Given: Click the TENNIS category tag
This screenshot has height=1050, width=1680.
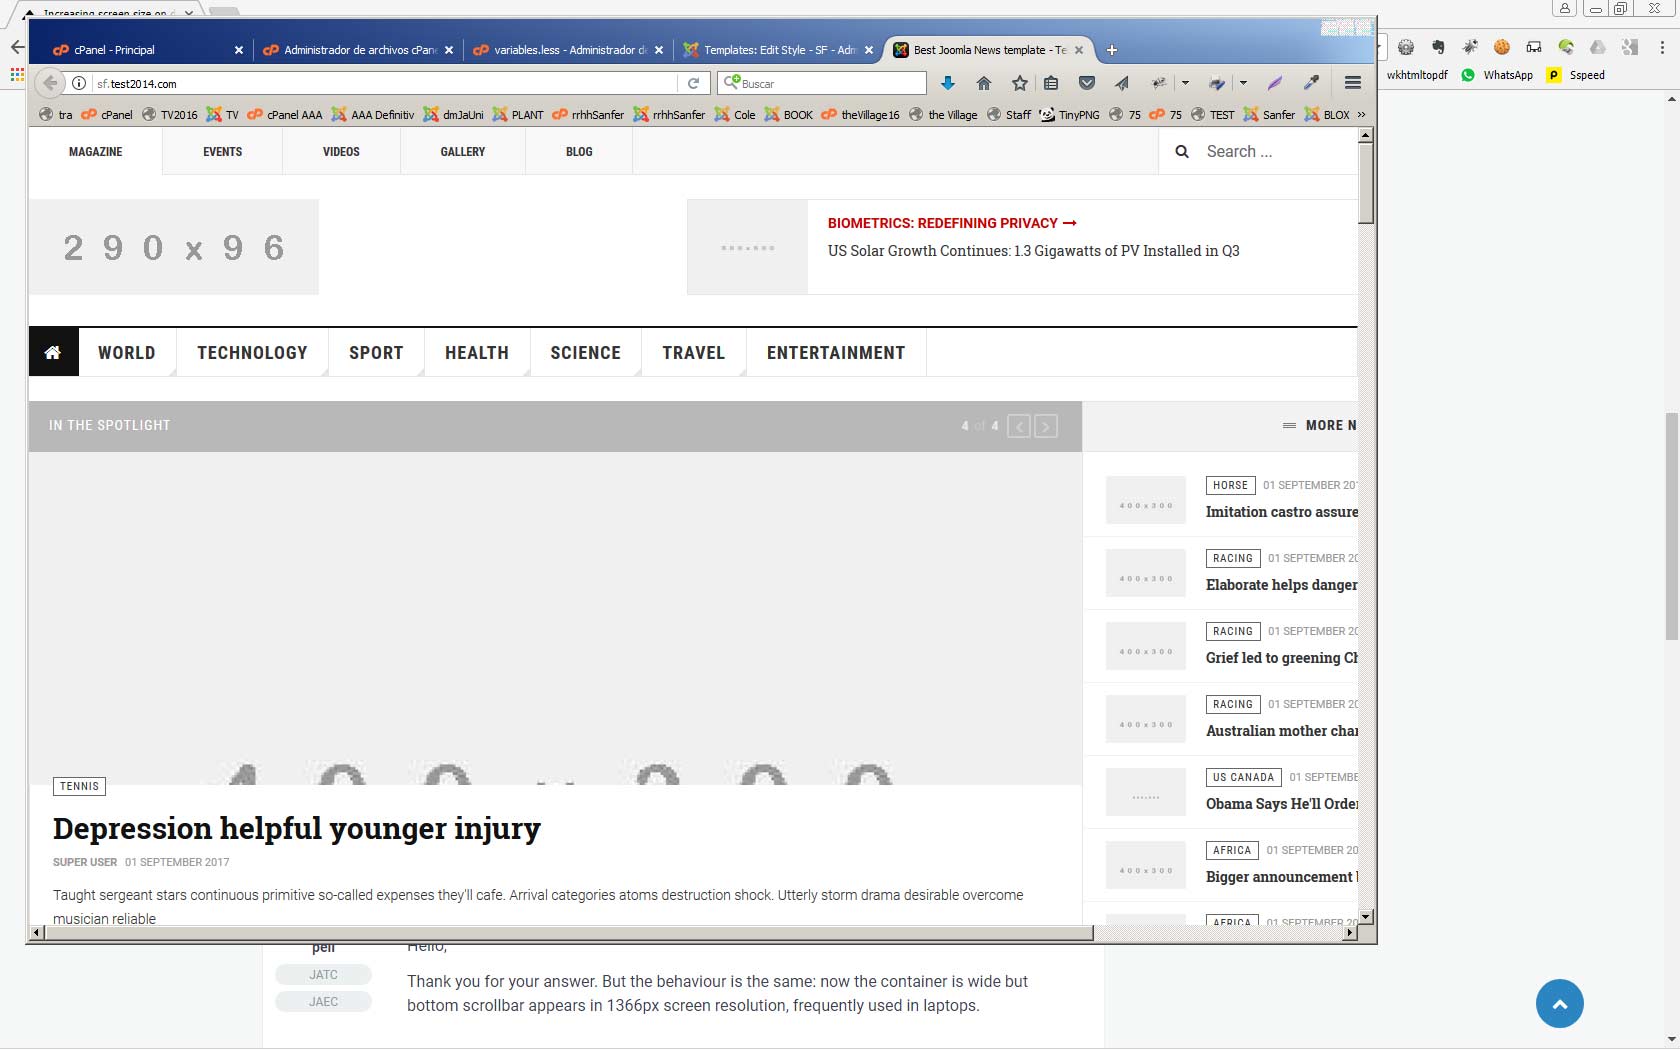Looking at the screenshot, I should pyautogui.click(x=79, y=787).
